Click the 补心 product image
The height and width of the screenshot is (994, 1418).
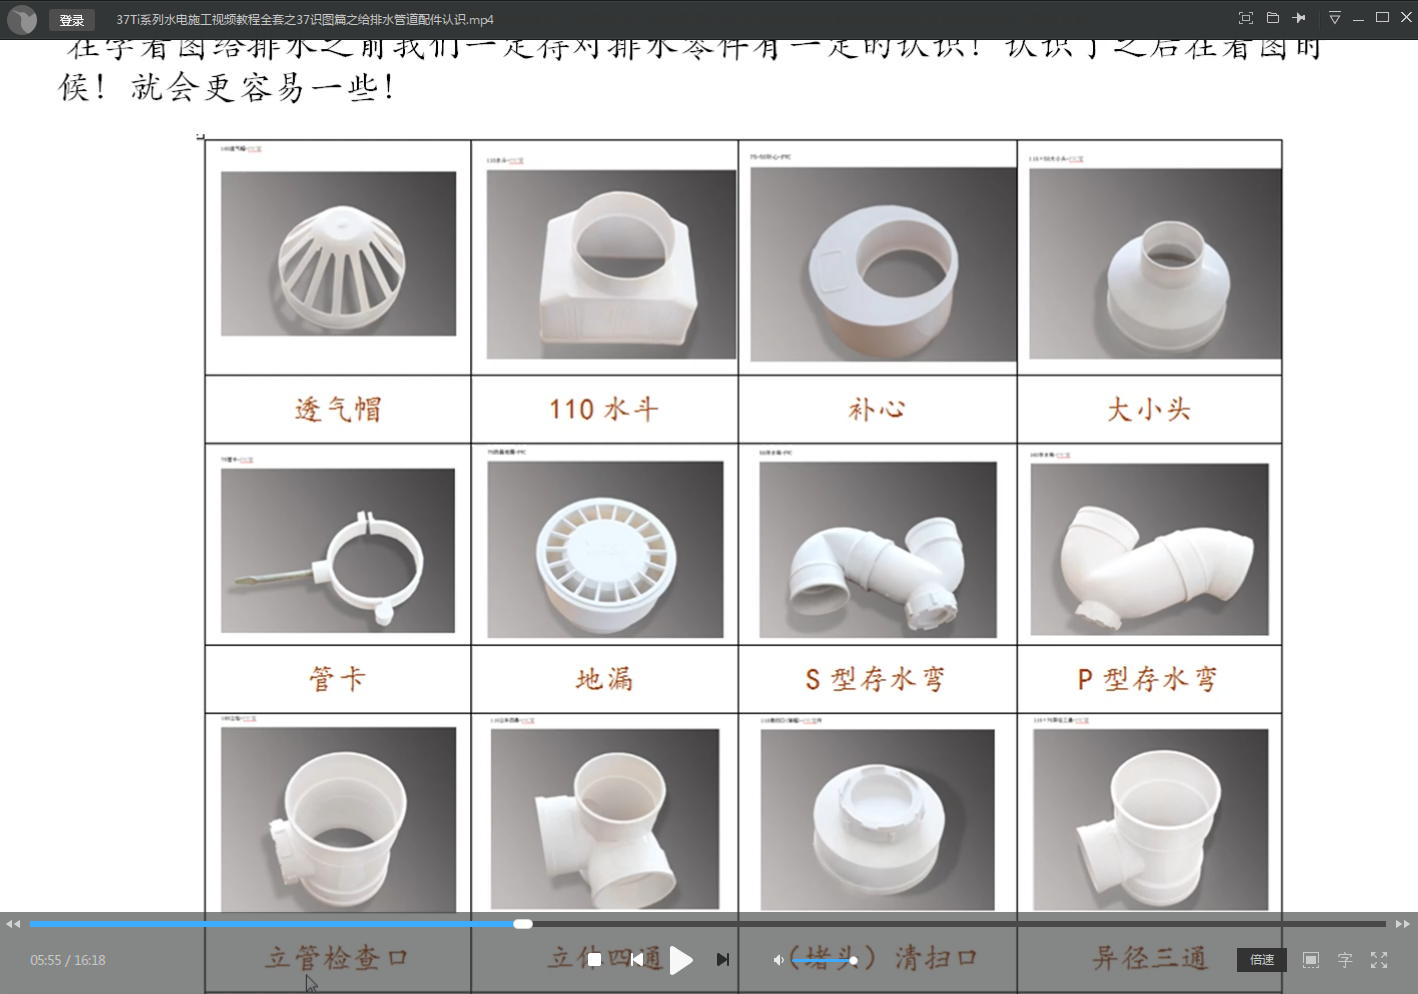point(883,264)
